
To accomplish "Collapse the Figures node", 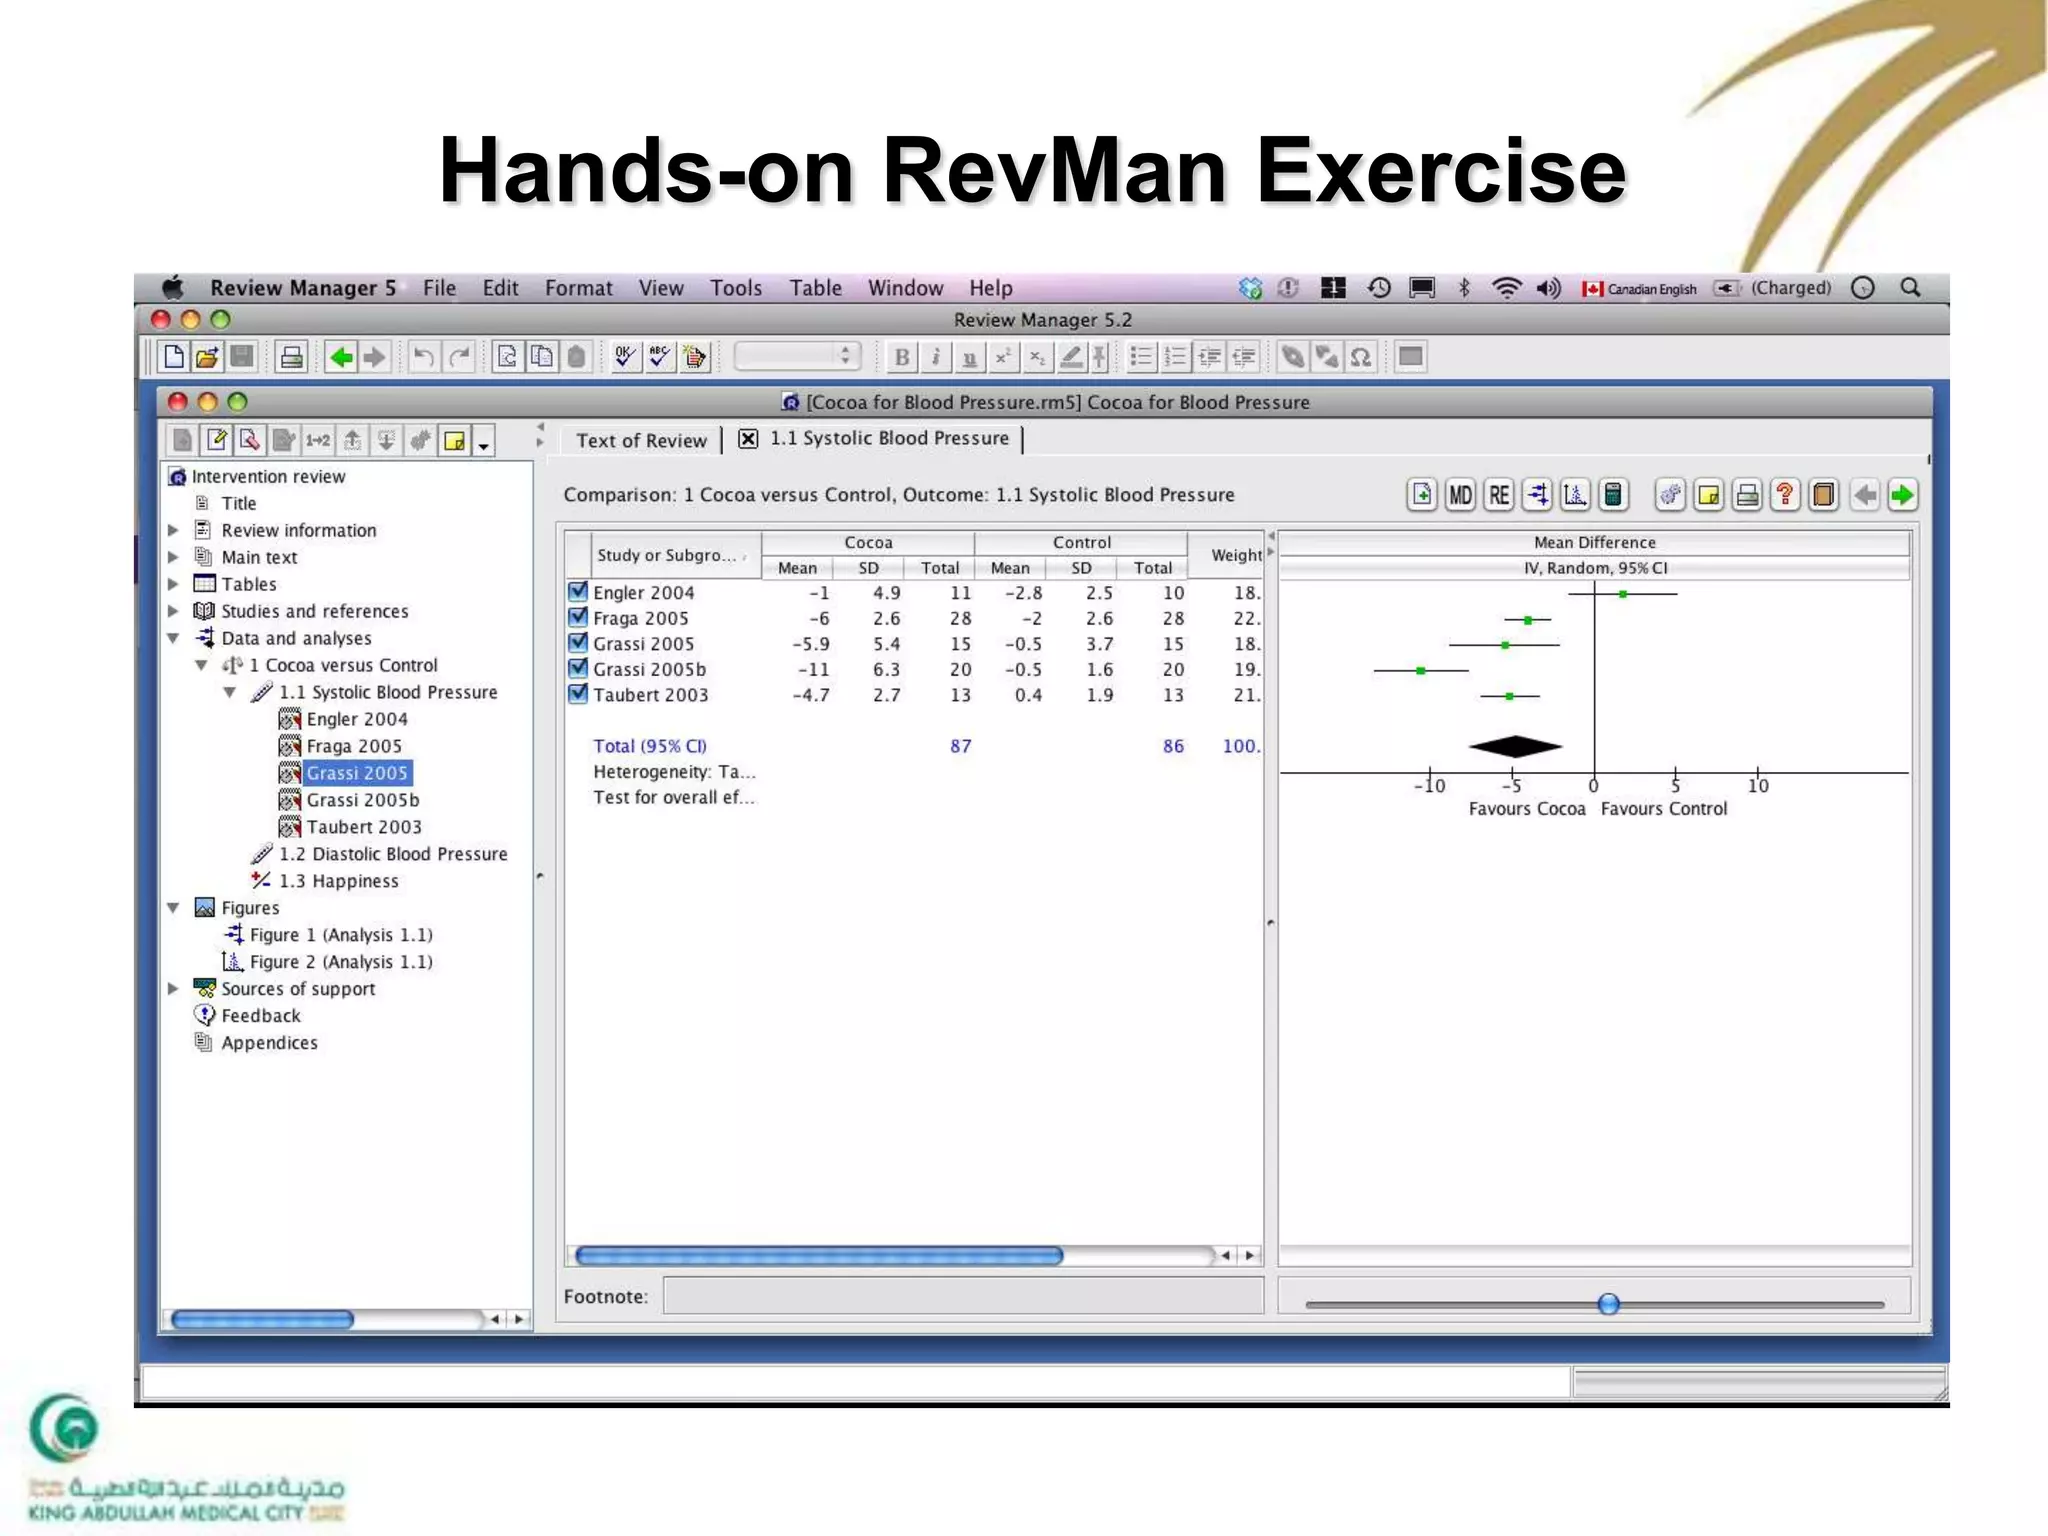I will [173, 908].
